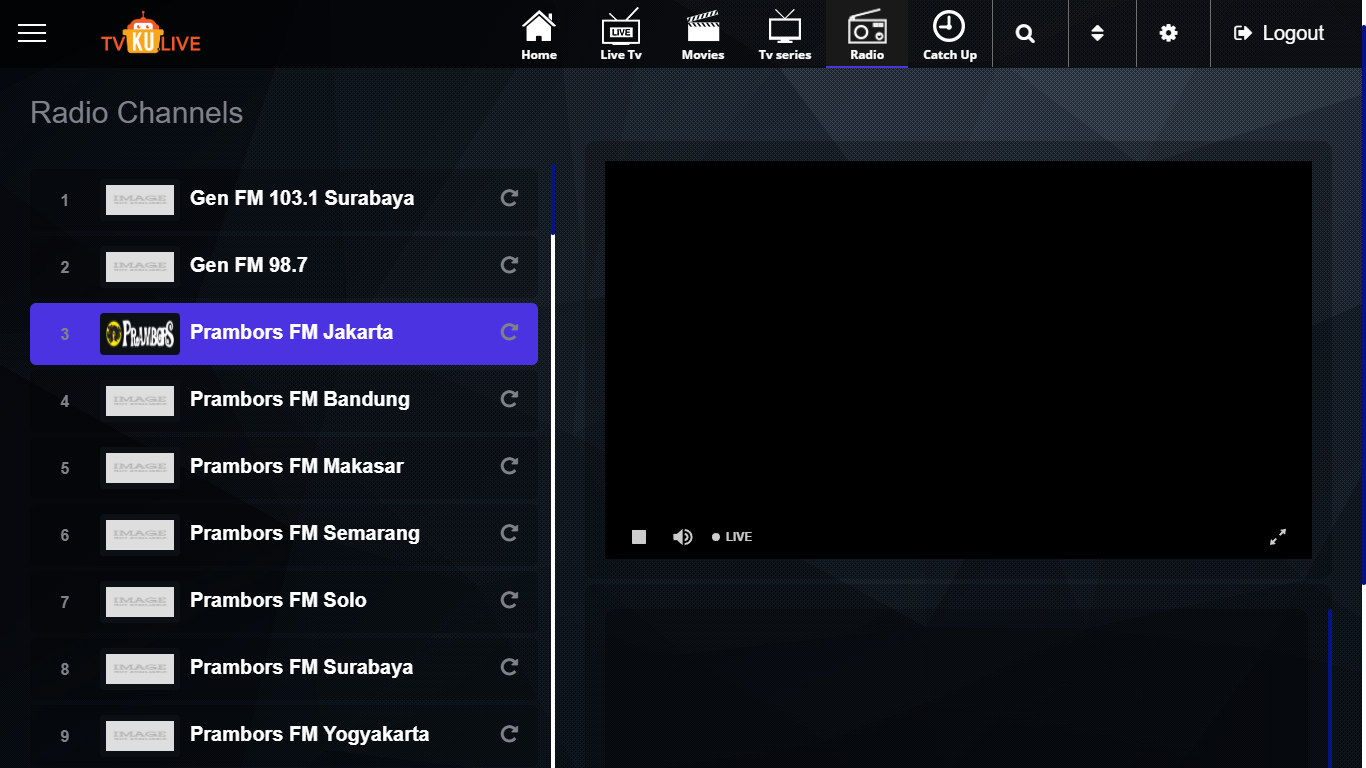The height and width of the screenshot is (768, 1366).
Task: Click Prambors FM Yogyakarta placeholder image
Action: click(140, 736)
